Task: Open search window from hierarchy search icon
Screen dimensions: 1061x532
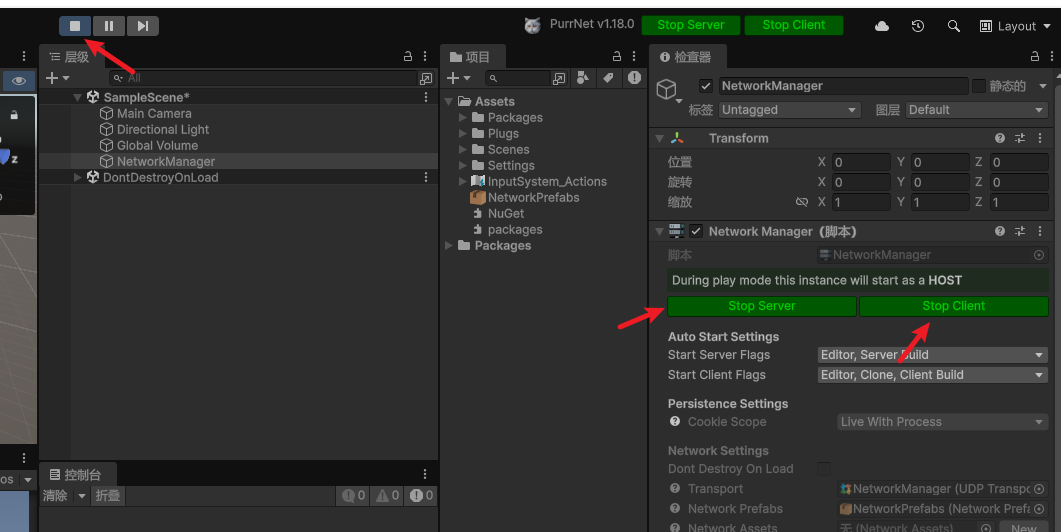Action: point(426,79)
